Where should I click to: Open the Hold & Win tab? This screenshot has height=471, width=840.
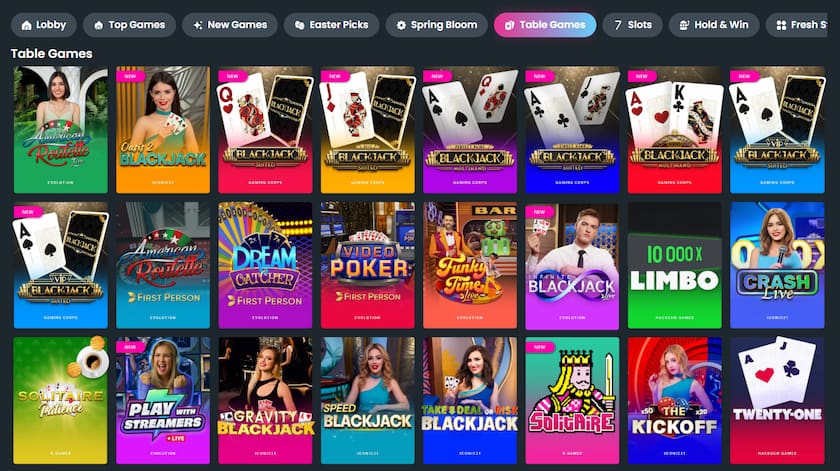pos(714,25)
